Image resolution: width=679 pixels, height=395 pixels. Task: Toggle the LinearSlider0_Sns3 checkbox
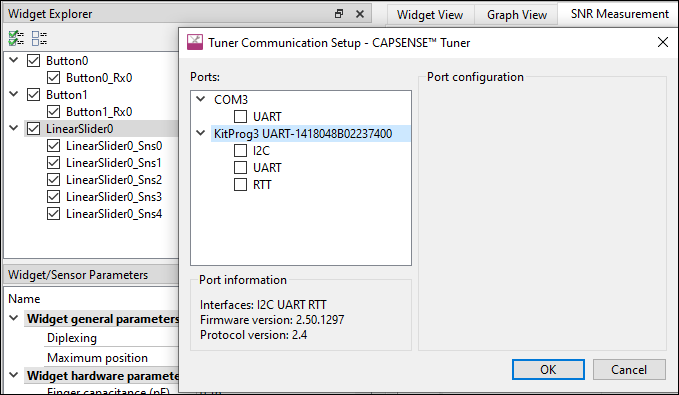click(x=53, y=197)
